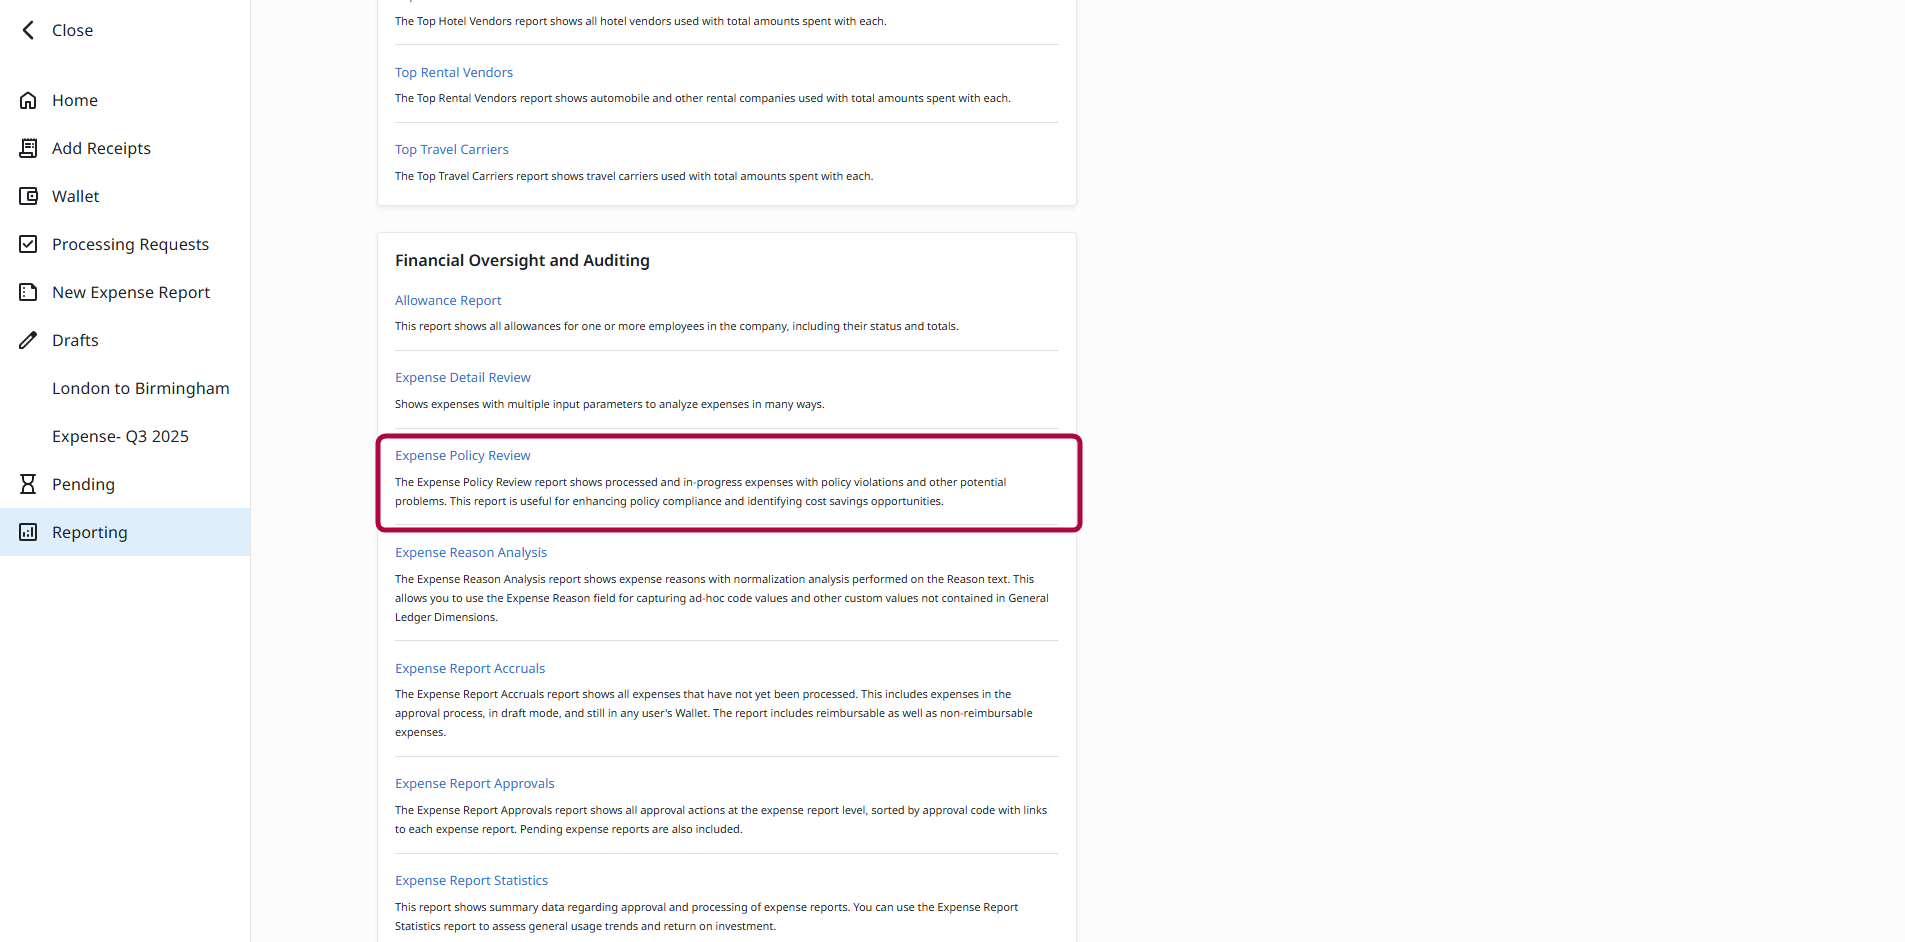Viewport: 1905px width, 942px height.
Task: Open the London to Birmingham draft
Action: tap(140, 388)
